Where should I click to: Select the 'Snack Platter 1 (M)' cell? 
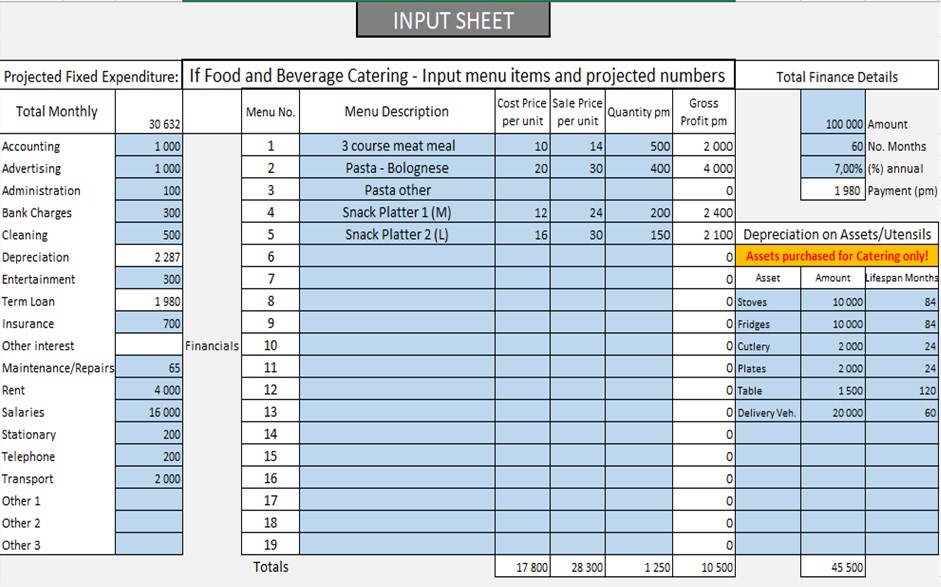[x=397, y=212]
